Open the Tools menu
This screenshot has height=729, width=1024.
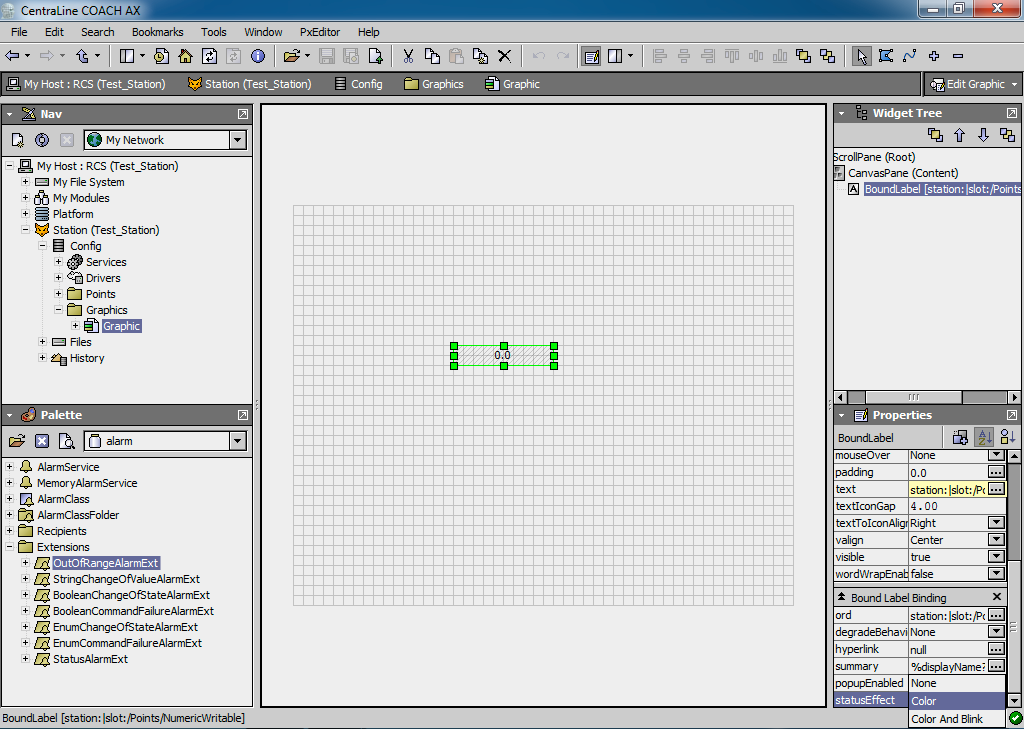point(214,32)
